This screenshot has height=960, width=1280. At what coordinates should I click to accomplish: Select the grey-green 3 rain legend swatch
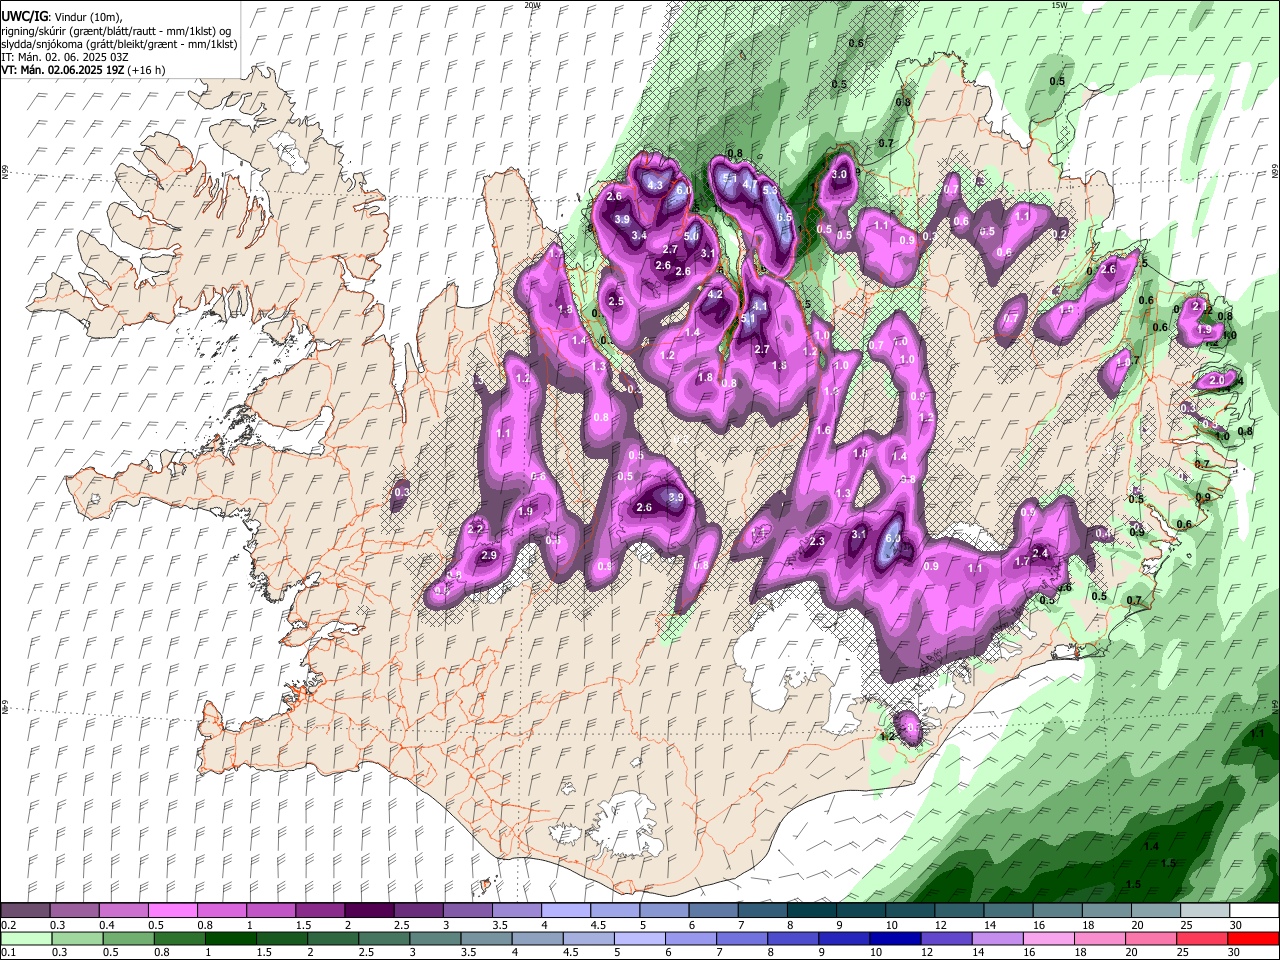pyautogui.click(x=436, y=939)
